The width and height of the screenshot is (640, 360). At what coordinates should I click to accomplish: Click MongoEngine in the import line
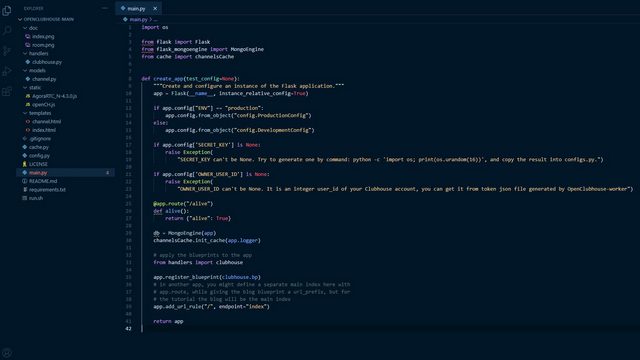247,49
